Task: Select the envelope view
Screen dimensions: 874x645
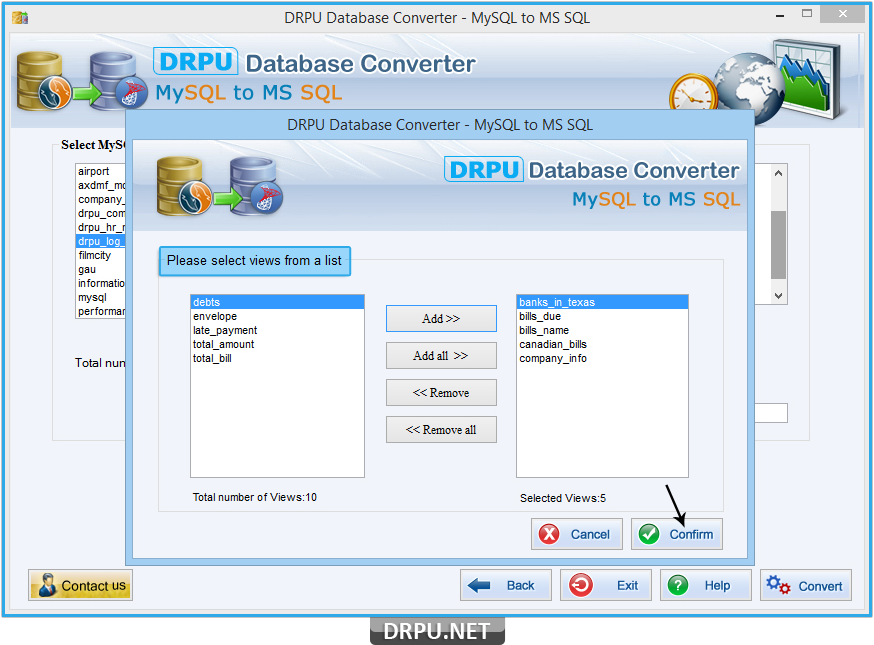Action: coord(277,316)
